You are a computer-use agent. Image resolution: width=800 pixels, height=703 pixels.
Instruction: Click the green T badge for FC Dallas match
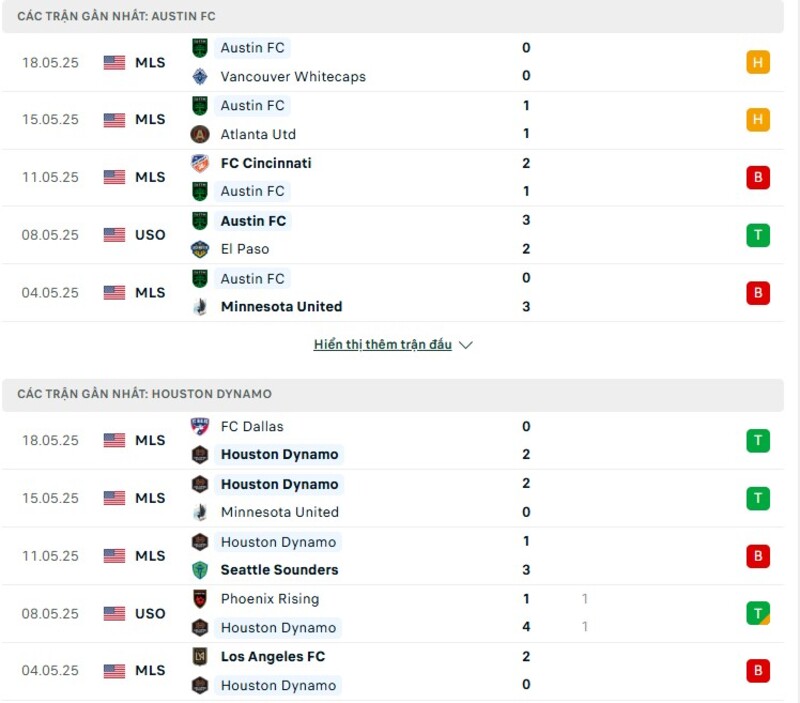[757, 440]
